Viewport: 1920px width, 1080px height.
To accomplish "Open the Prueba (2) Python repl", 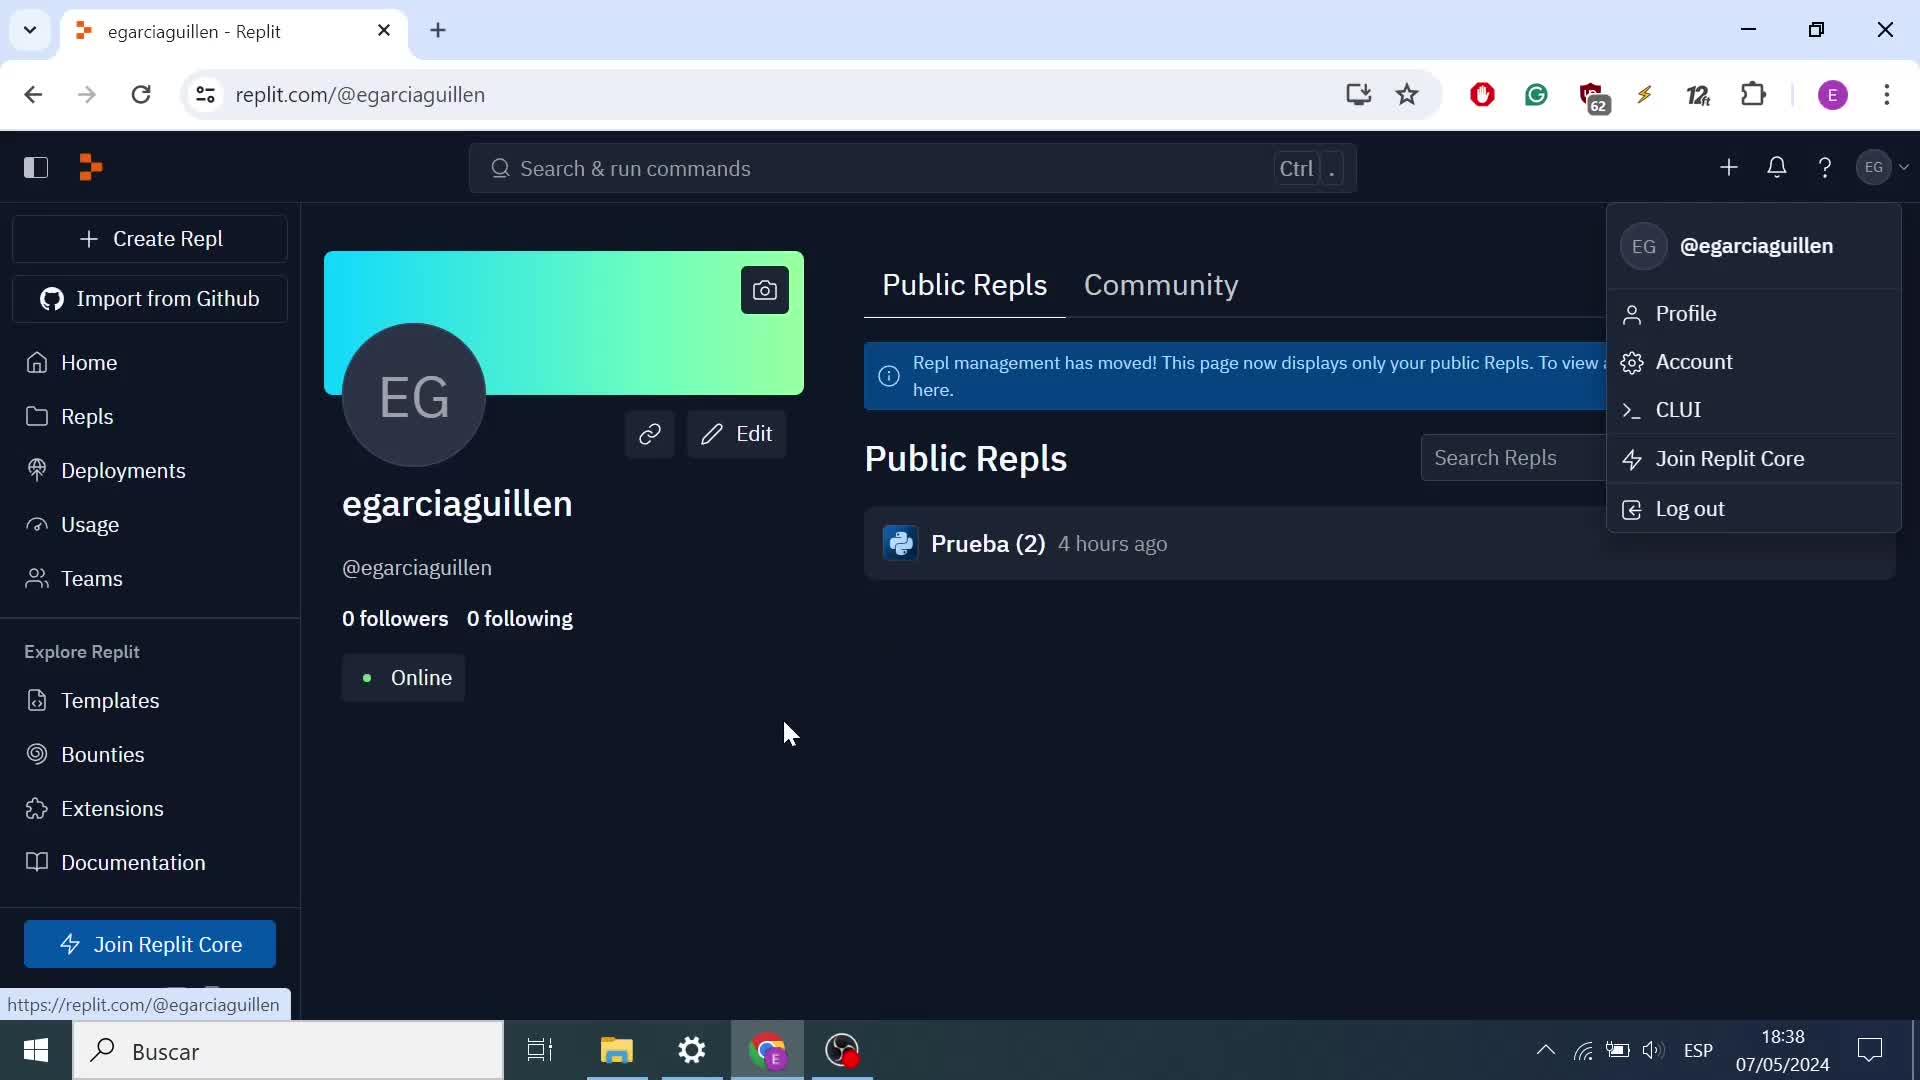I will (987, 544).
